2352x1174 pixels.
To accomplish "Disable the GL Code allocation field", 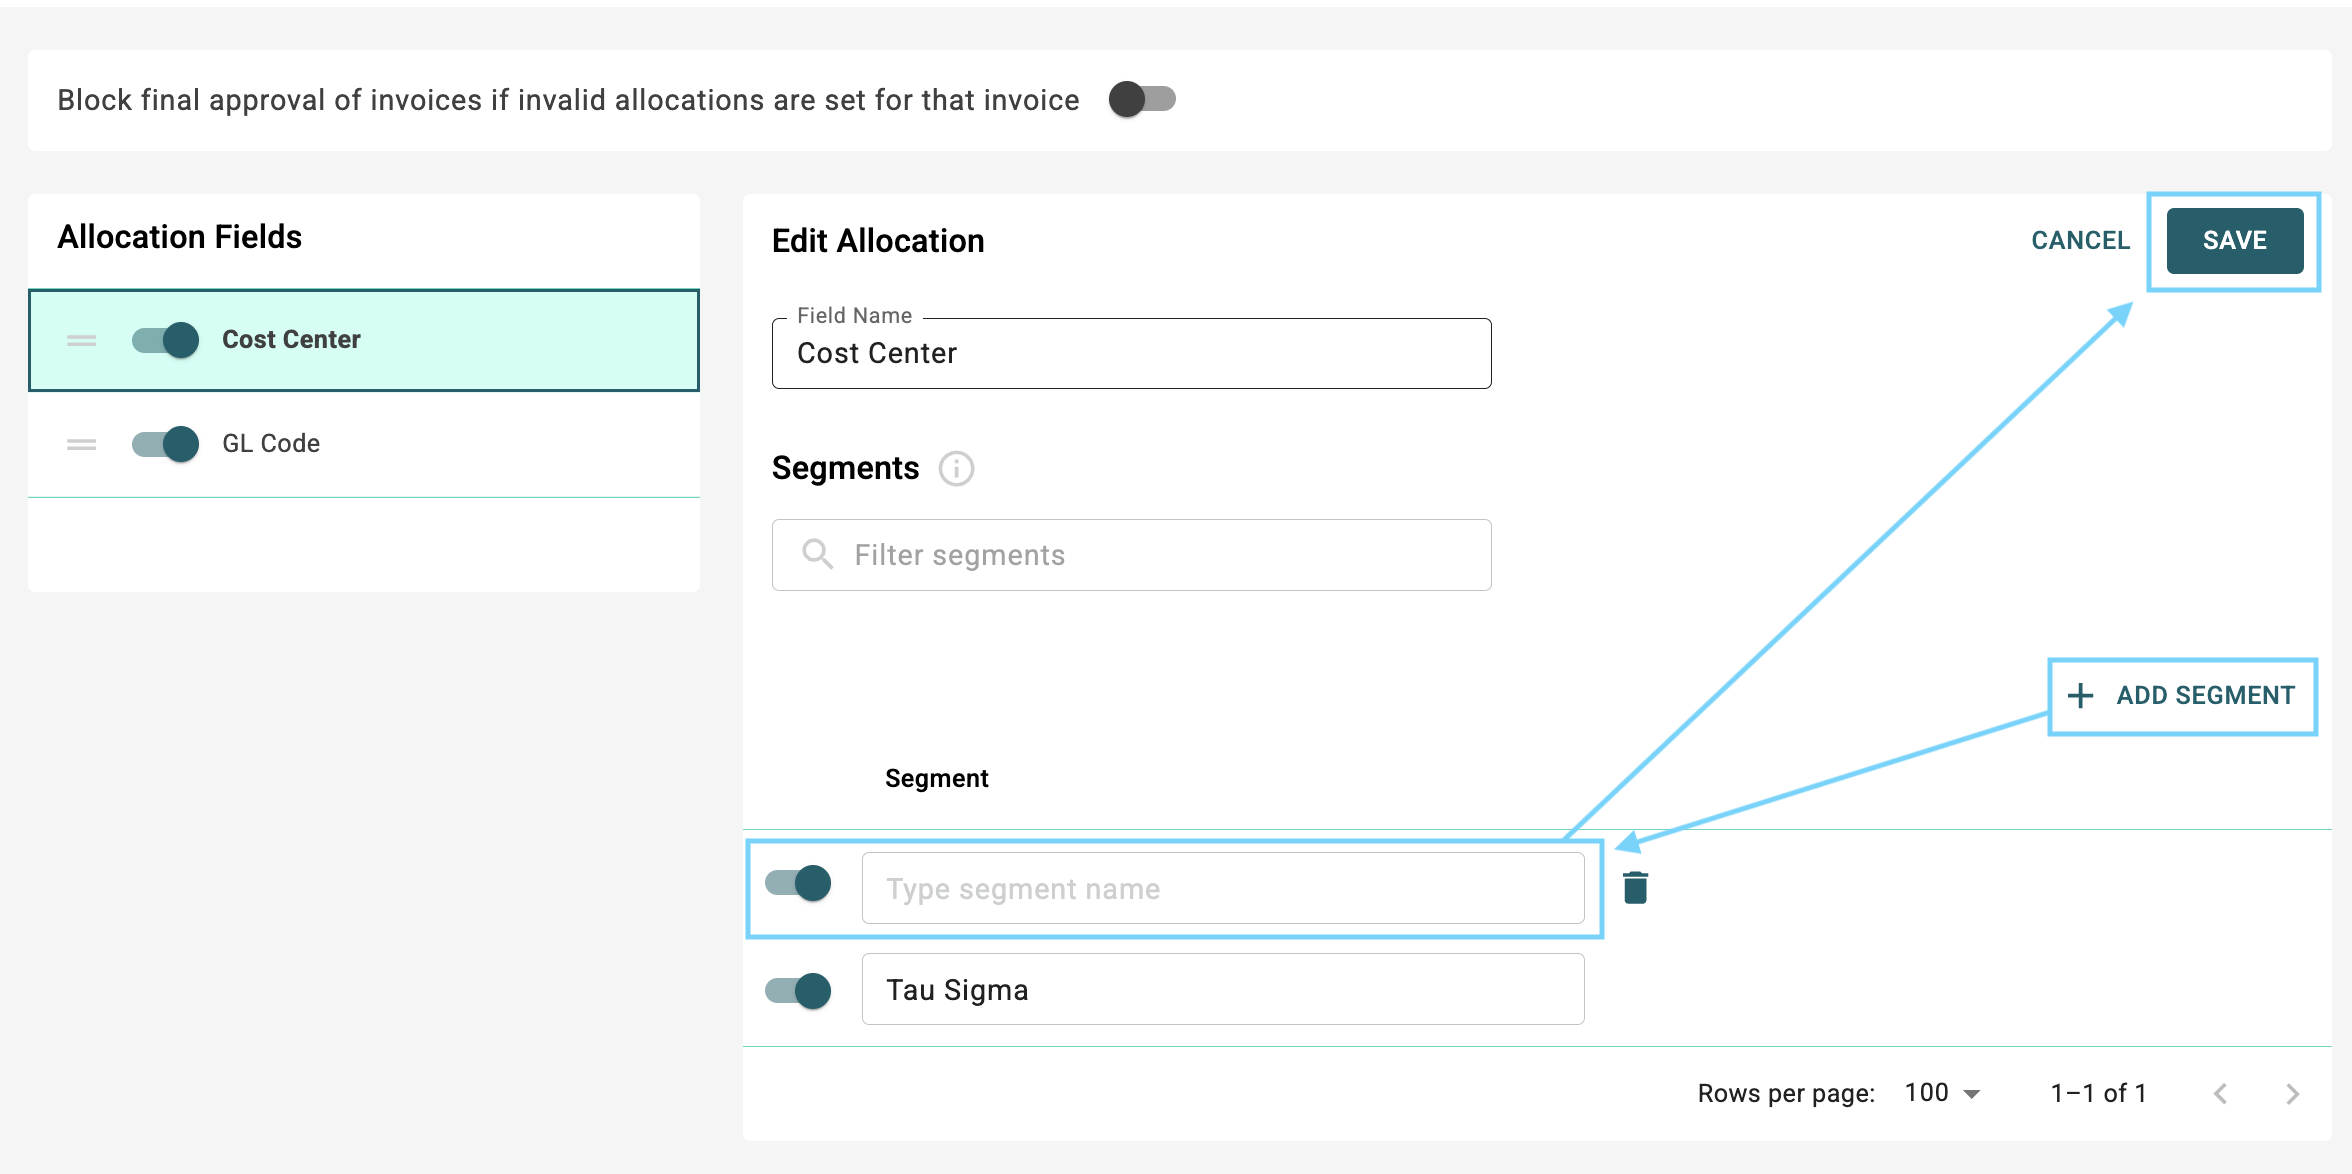I will [x=166, y=444].
